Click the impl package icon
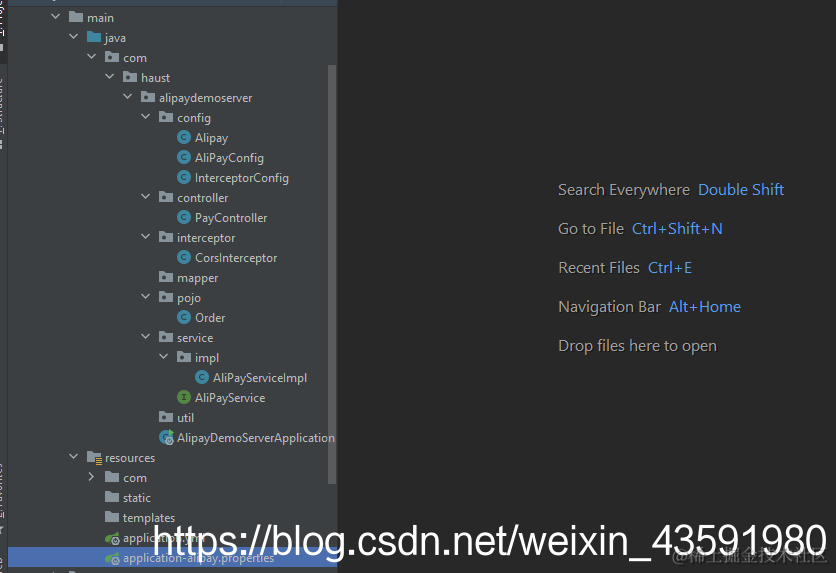 [x=184, y=357]
